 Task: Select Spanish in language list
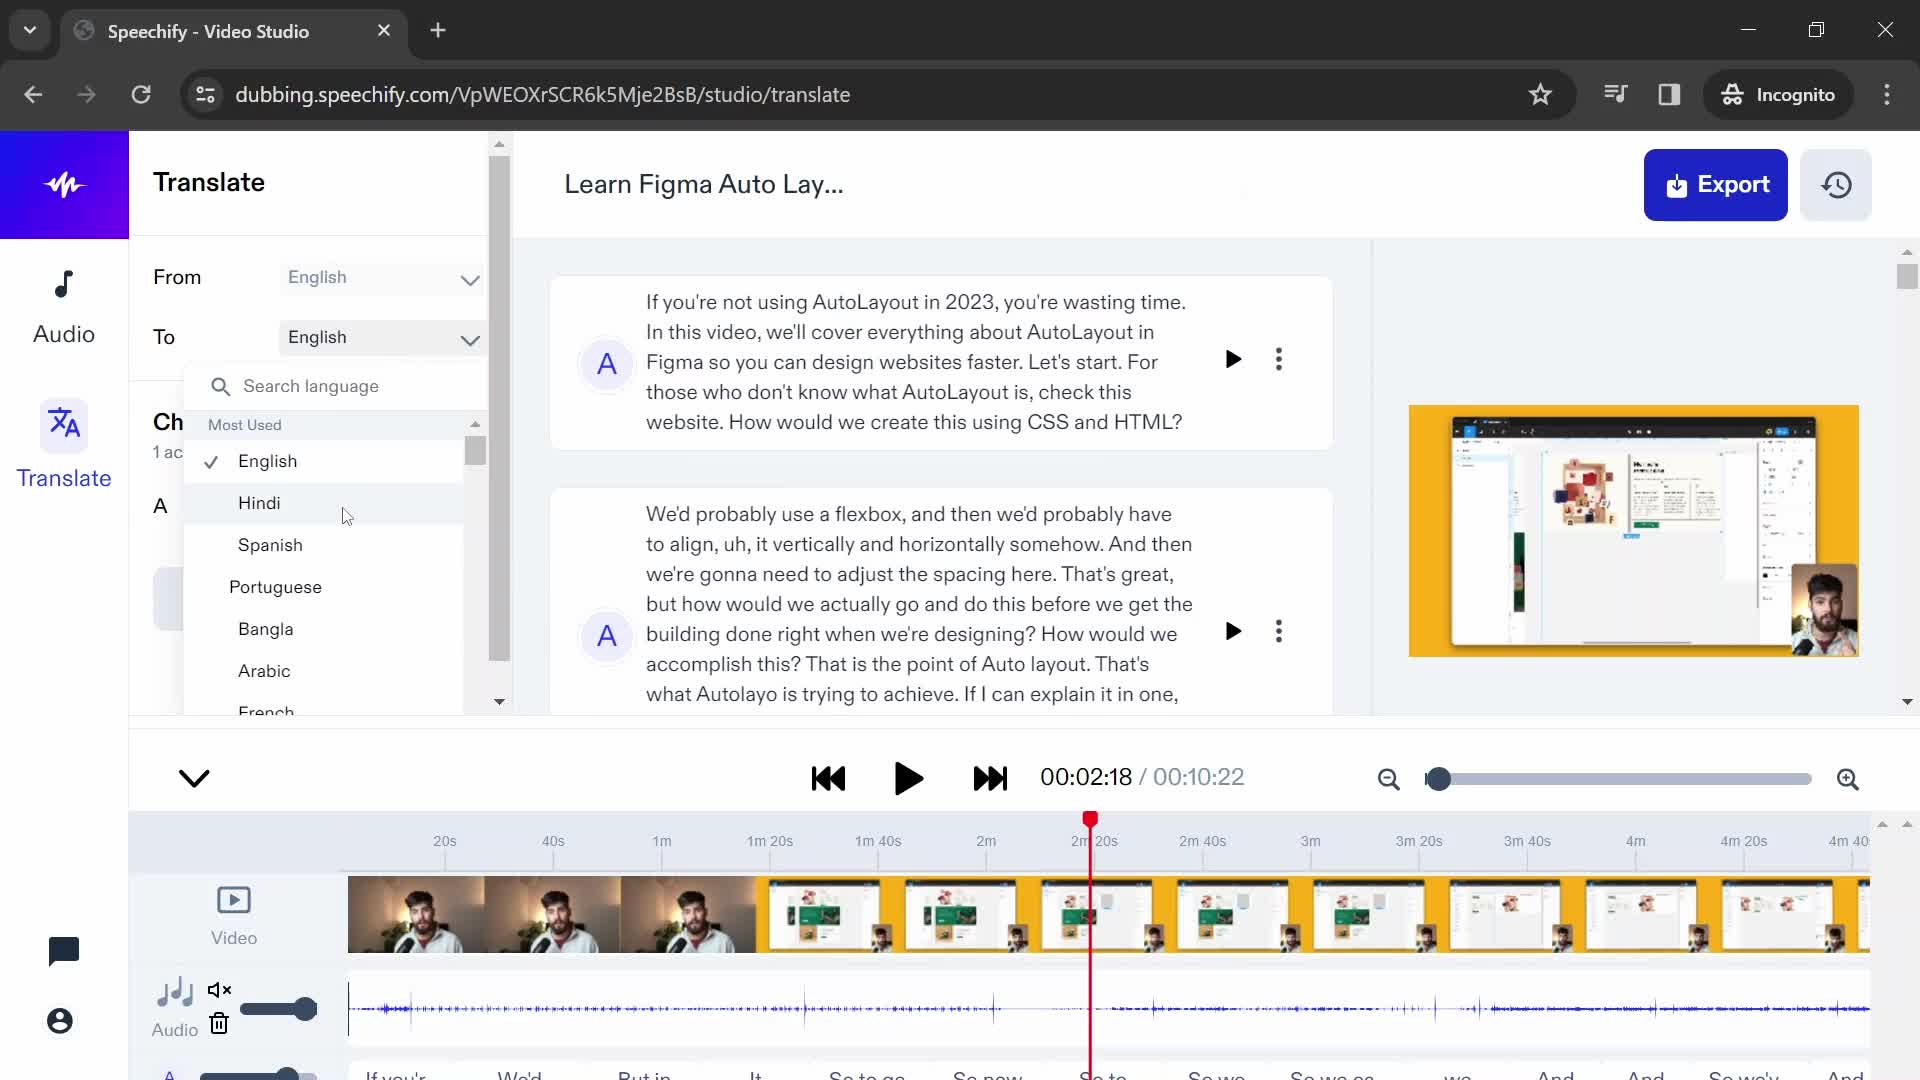(324, 545)
